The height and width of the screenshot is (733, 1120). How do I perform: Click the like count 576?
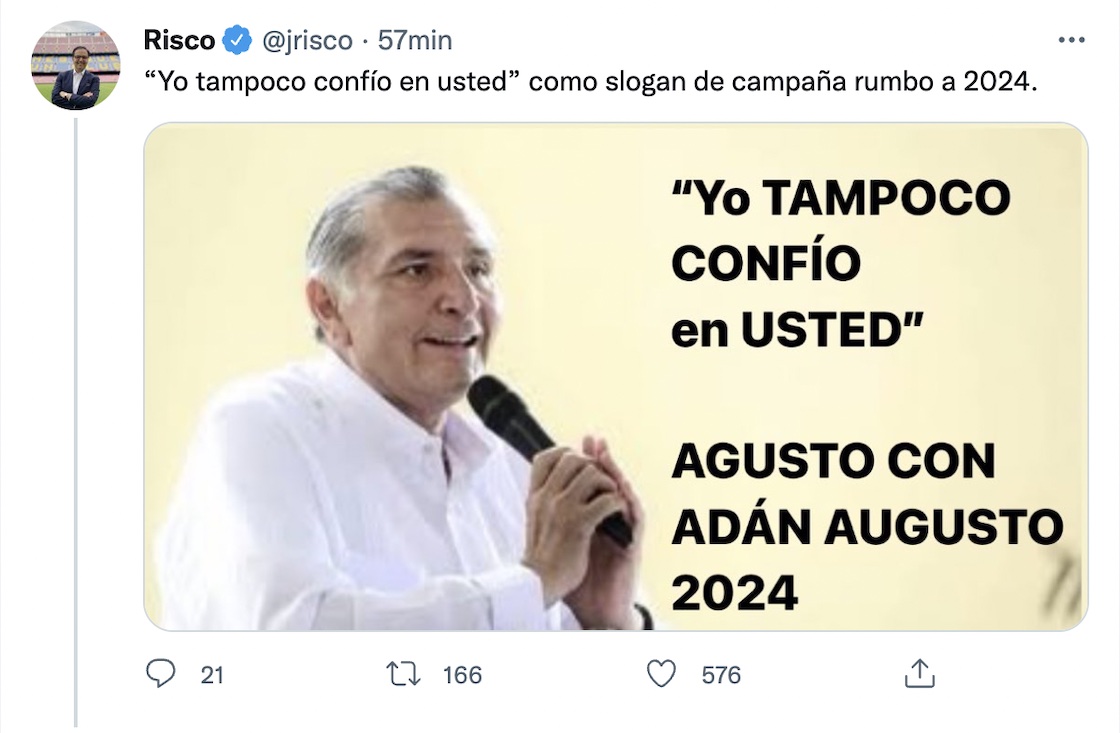tap(721, 675)
